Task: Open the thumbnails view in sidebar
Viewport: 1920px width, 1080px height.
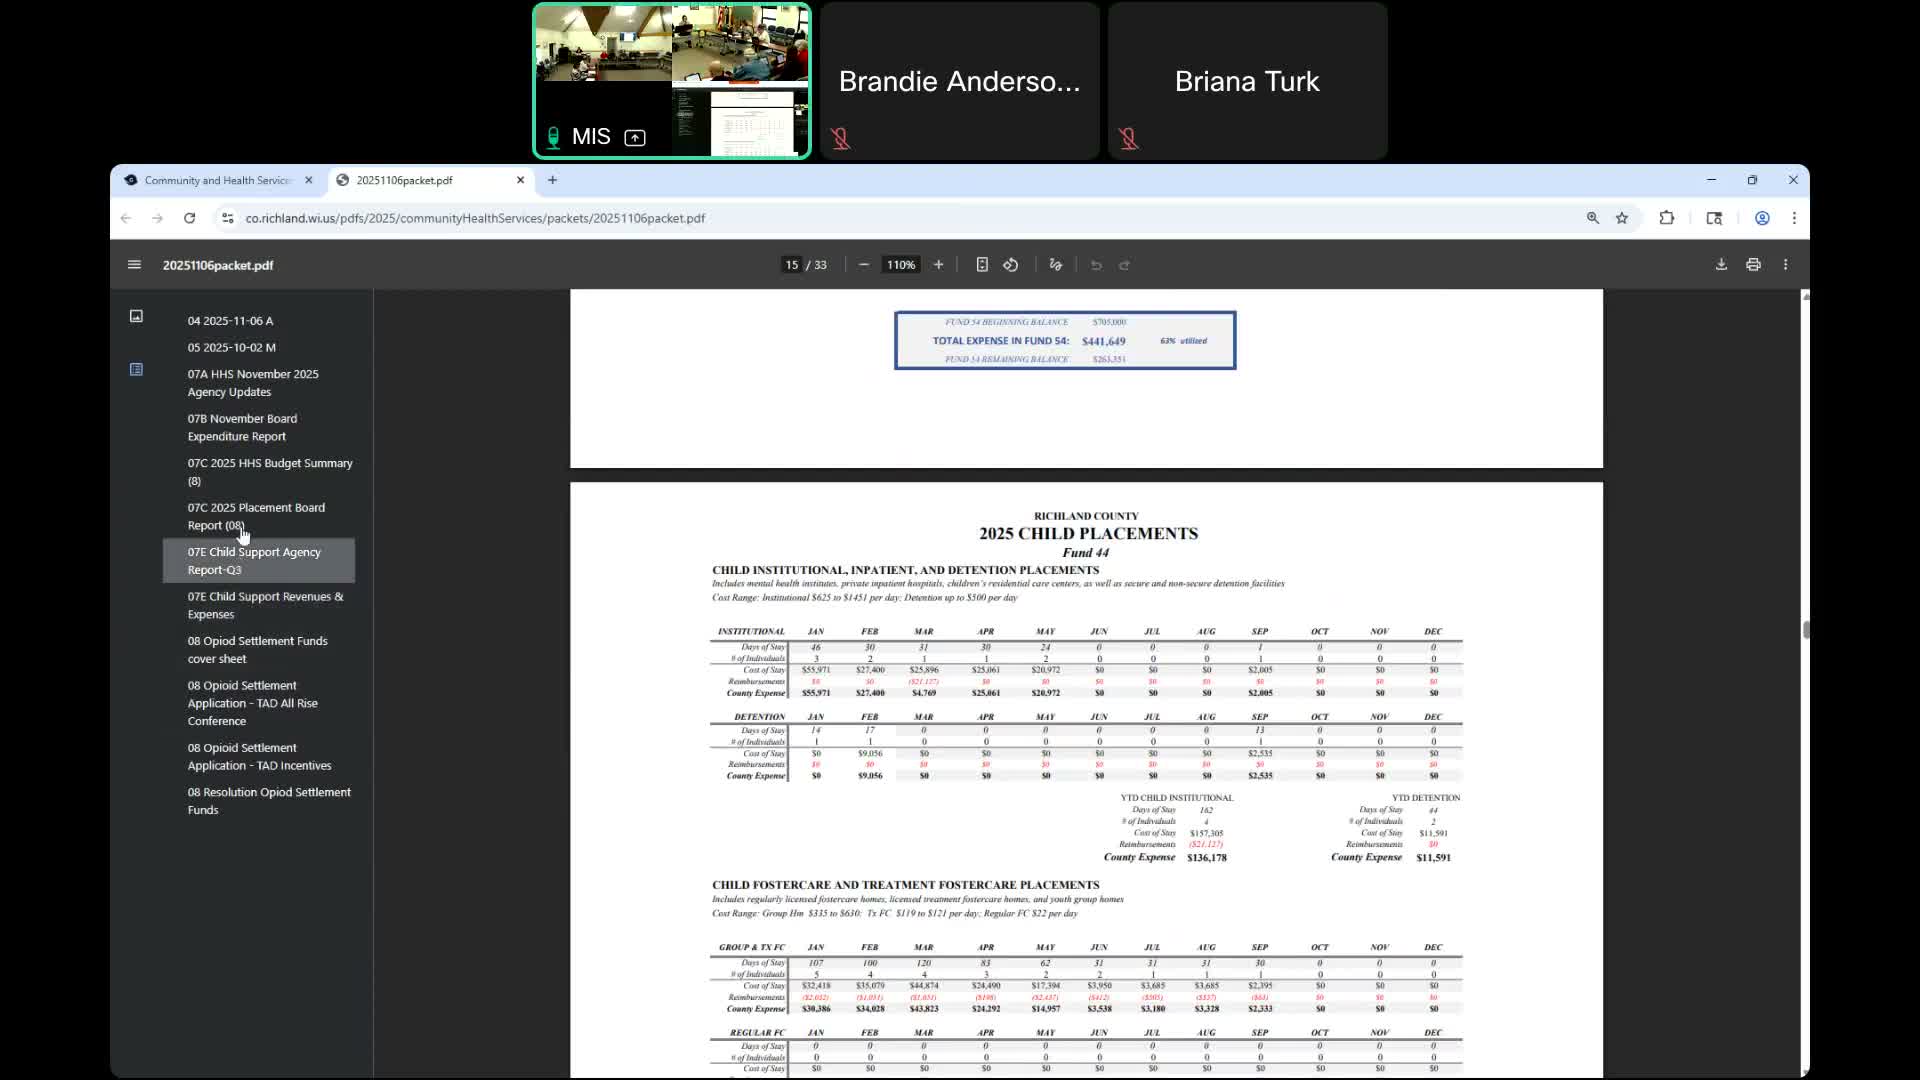Action: tap(136, 316)
